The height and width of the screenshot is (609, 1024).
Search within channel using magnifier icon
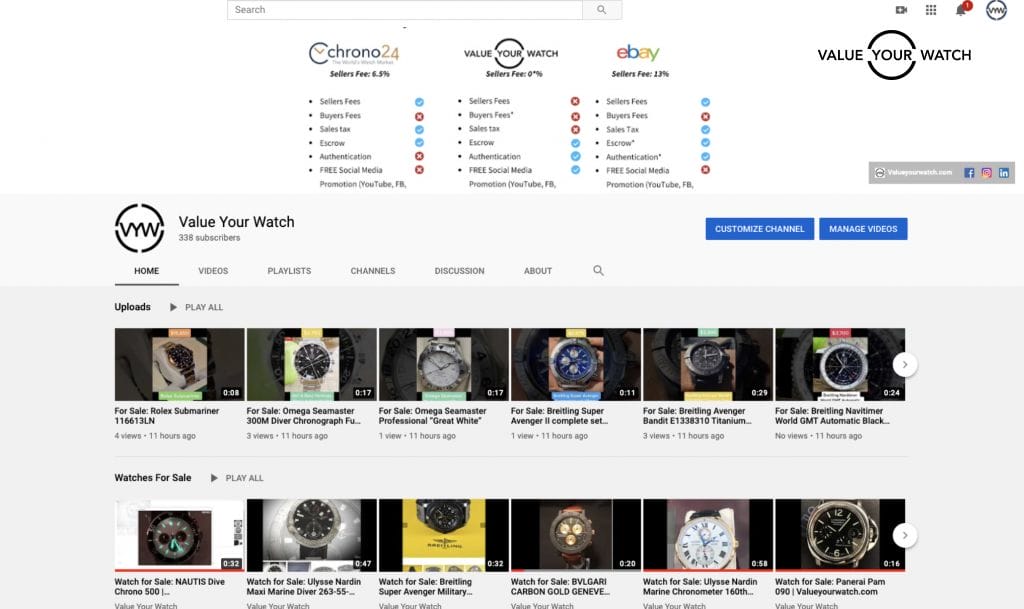coord(599,271)
